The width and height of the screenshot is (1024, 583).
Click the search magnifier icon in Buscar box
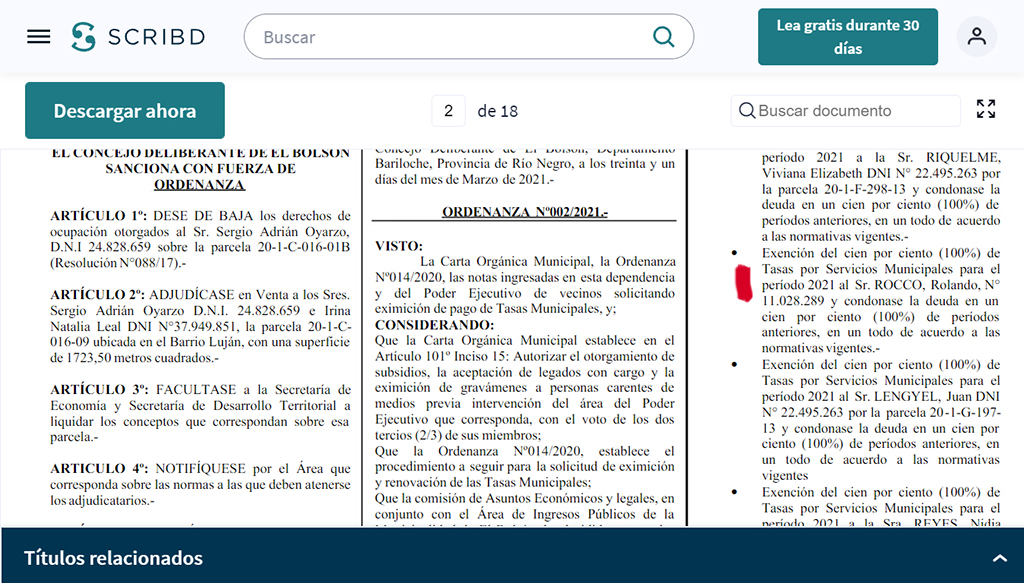[x=664, y=37]
